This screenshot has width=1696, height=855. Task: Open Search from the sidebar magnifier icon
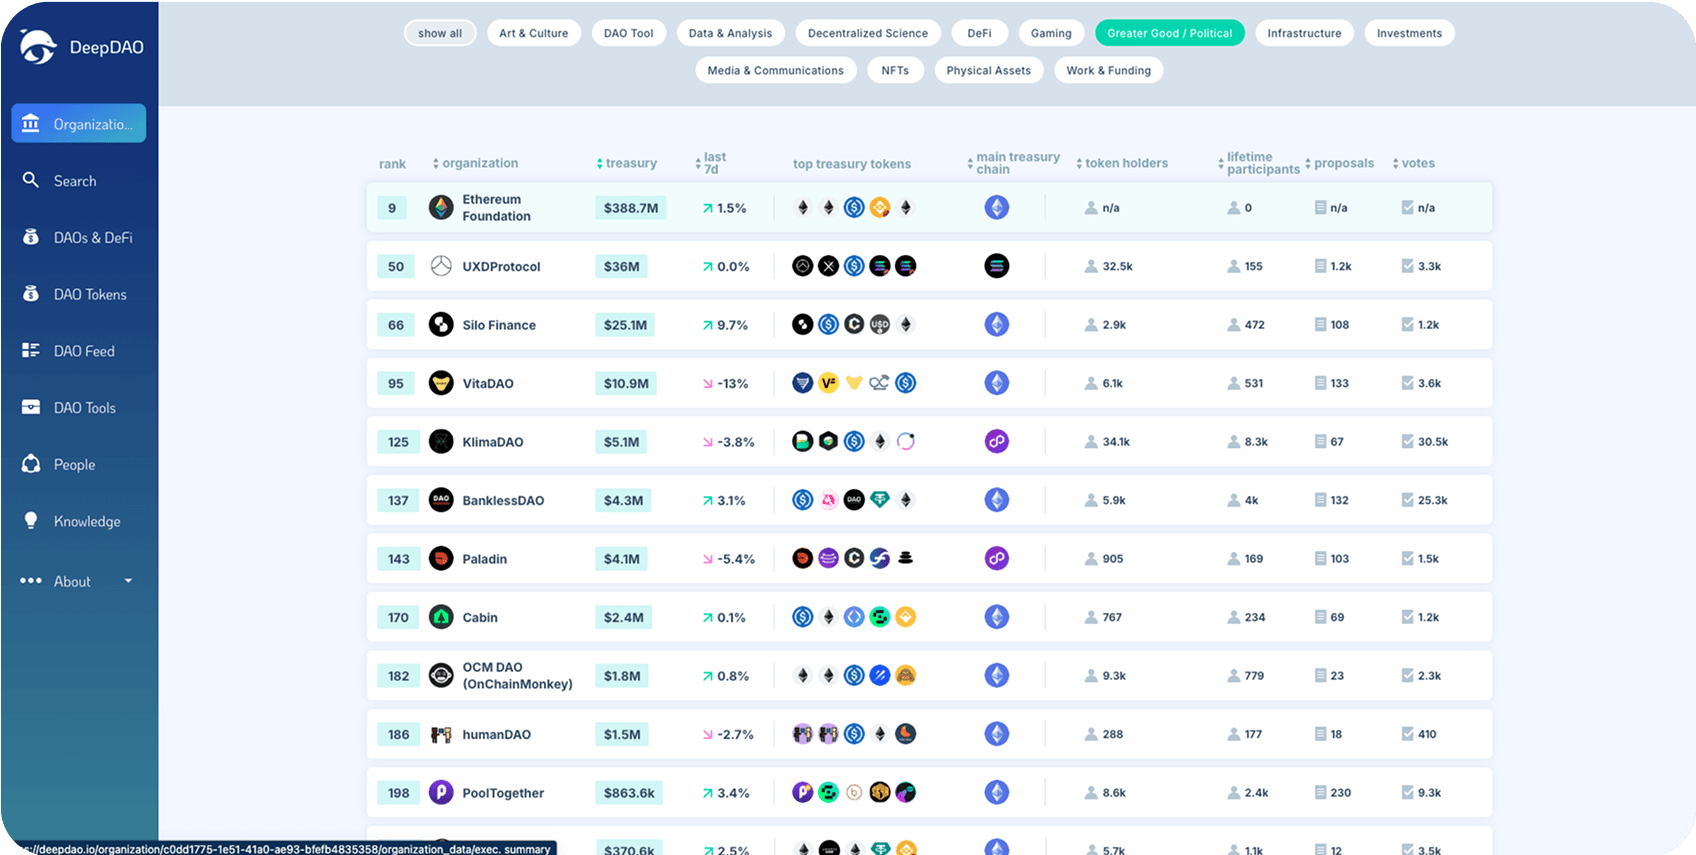[x=31, y=180]
